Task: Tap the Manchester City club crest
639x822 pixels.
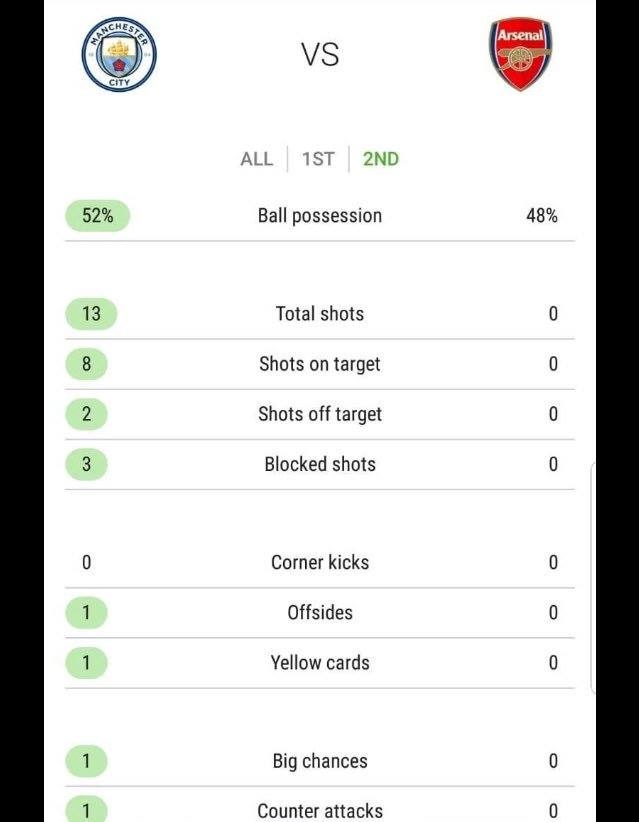Action: (119, 54)
